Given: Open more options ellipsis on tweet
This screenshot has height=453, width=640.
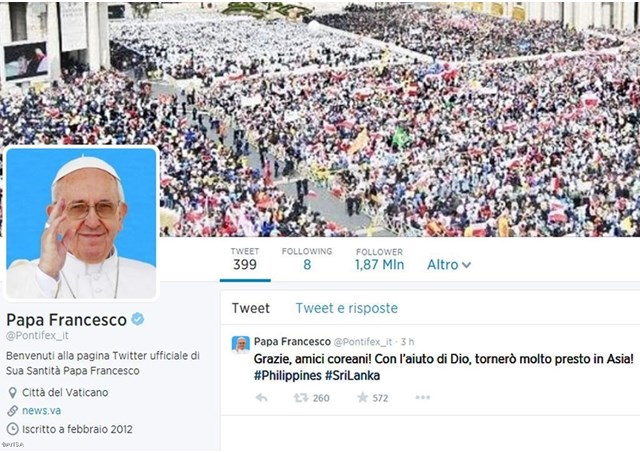Looking at the screenshot, I should (422, 397).
